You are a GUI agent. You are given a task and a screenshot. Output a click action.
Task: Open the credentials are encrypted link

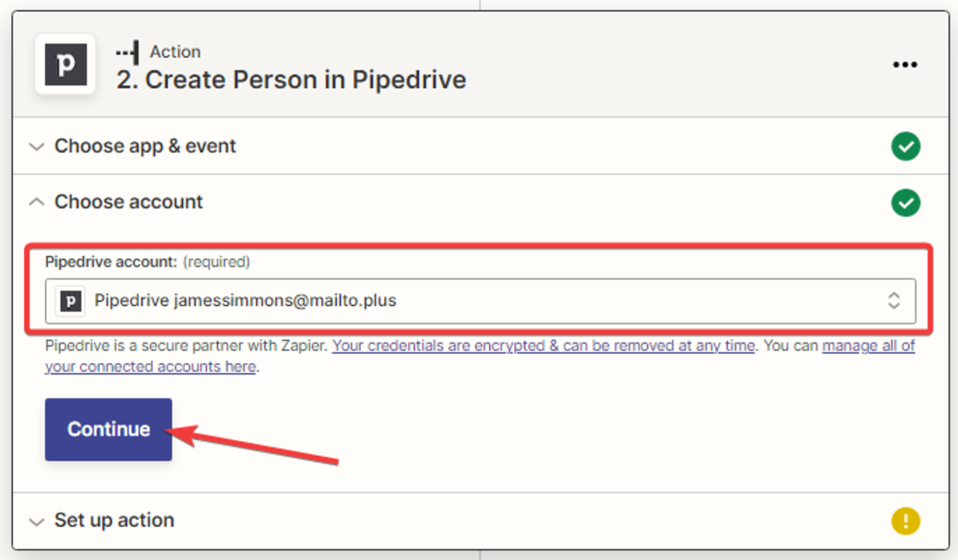[543, 346]
